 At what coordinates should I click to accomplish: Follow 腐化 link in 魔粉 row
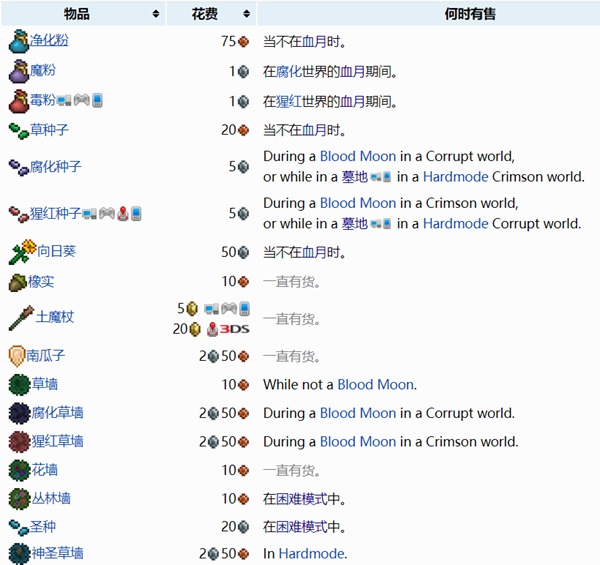click(x=289, y=72)
